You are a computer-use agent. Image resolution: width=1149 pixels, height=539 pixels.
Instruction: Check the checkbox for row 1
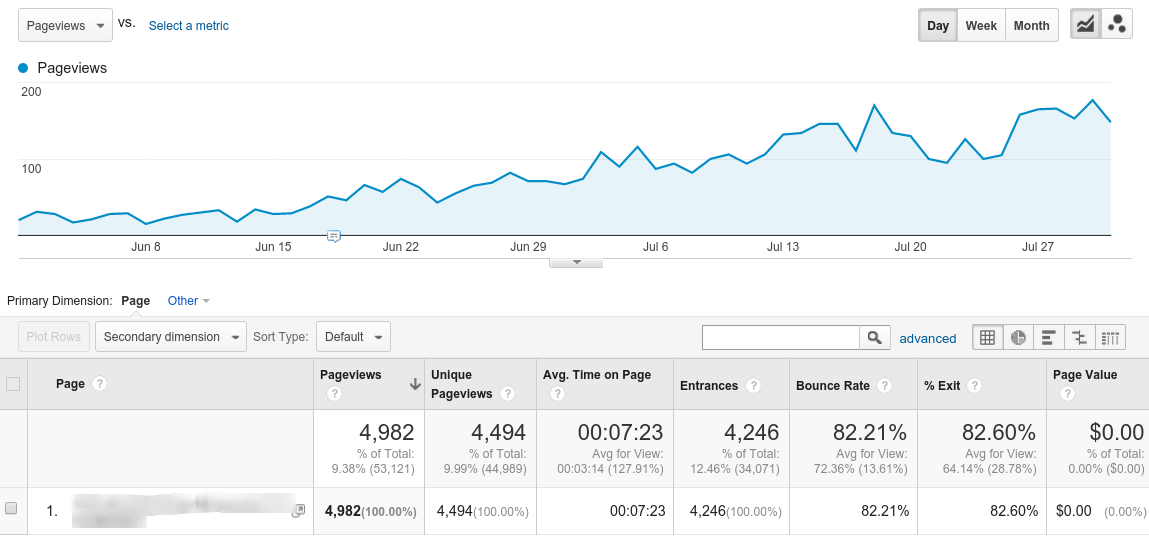12,509
